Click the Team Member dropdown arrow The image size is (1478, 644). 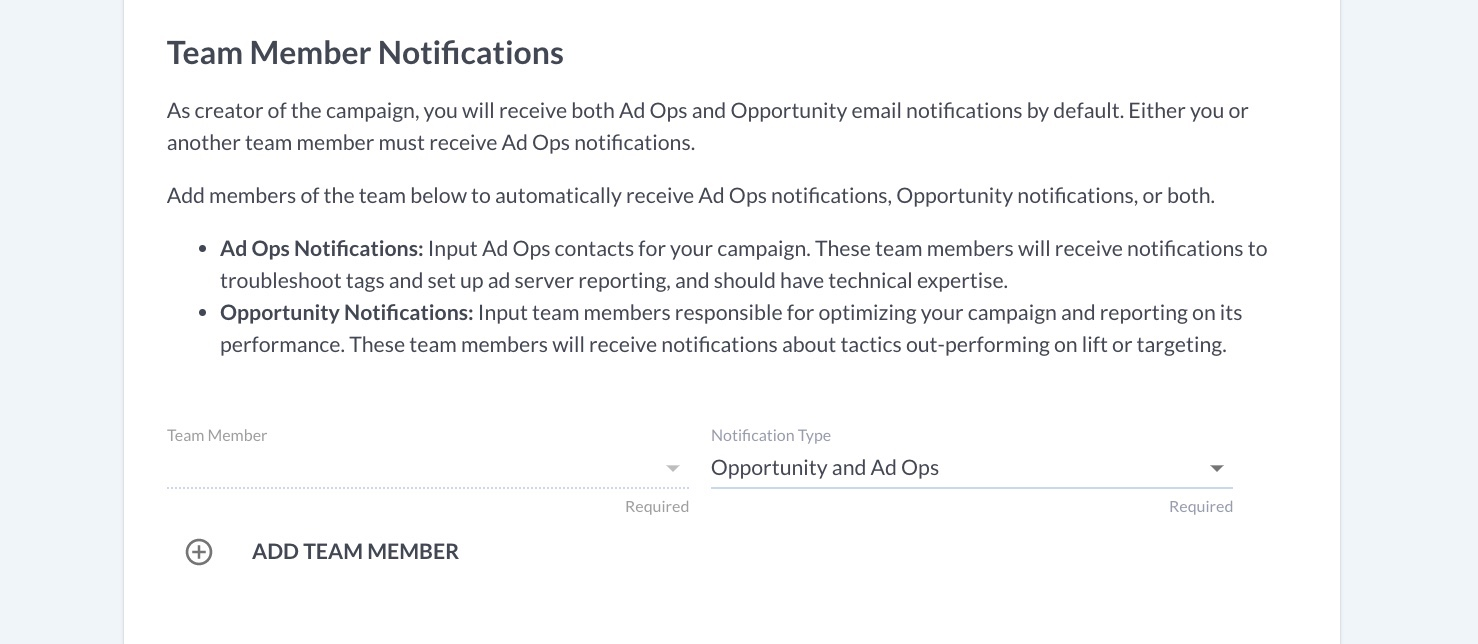(673, 468)
